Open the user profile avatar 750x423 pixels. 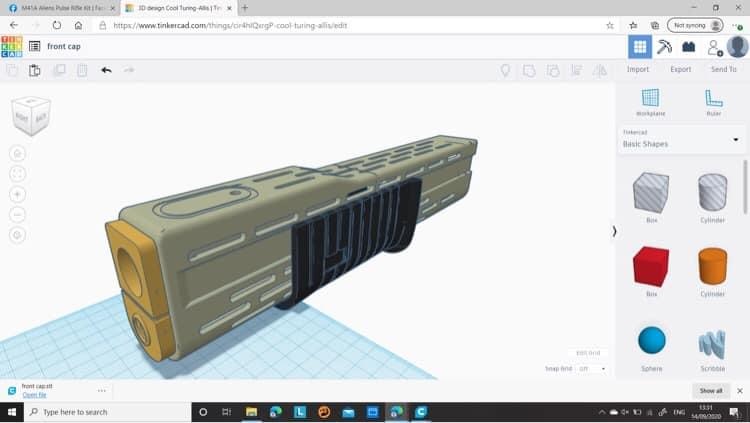[x=737, y=46]
